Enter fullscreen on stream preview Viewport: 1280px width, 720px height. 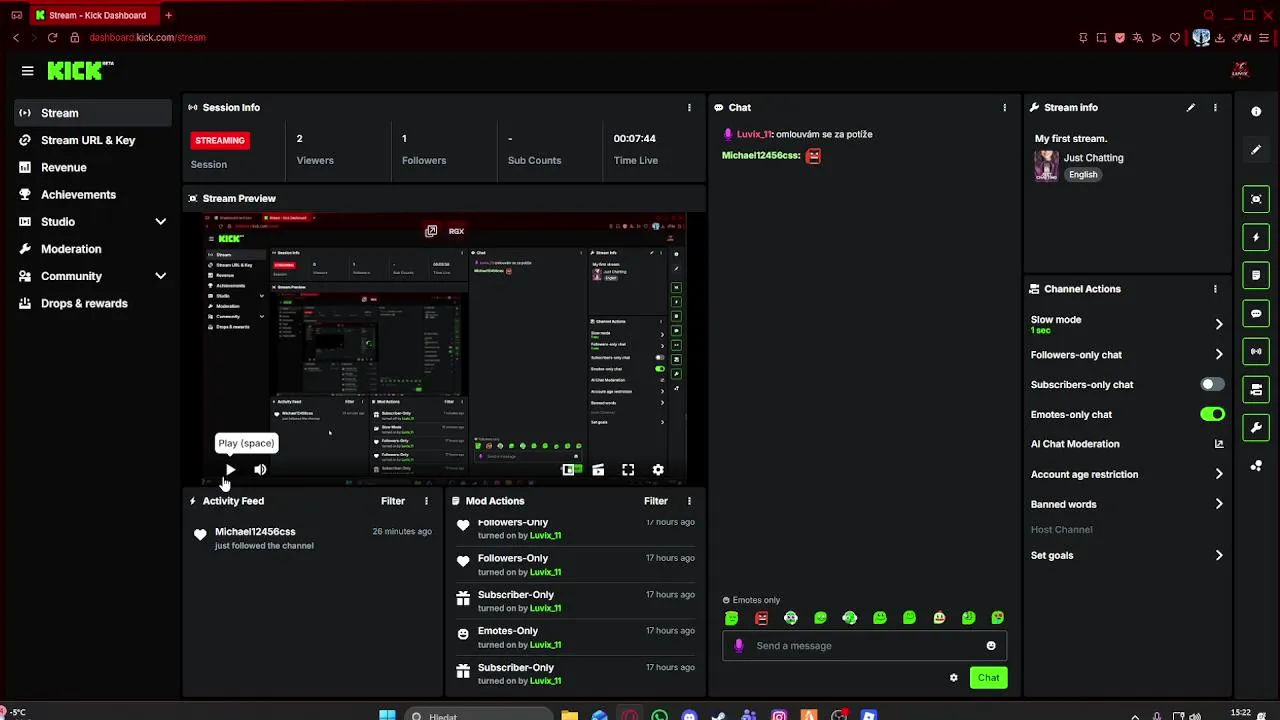tap(628, 469)
